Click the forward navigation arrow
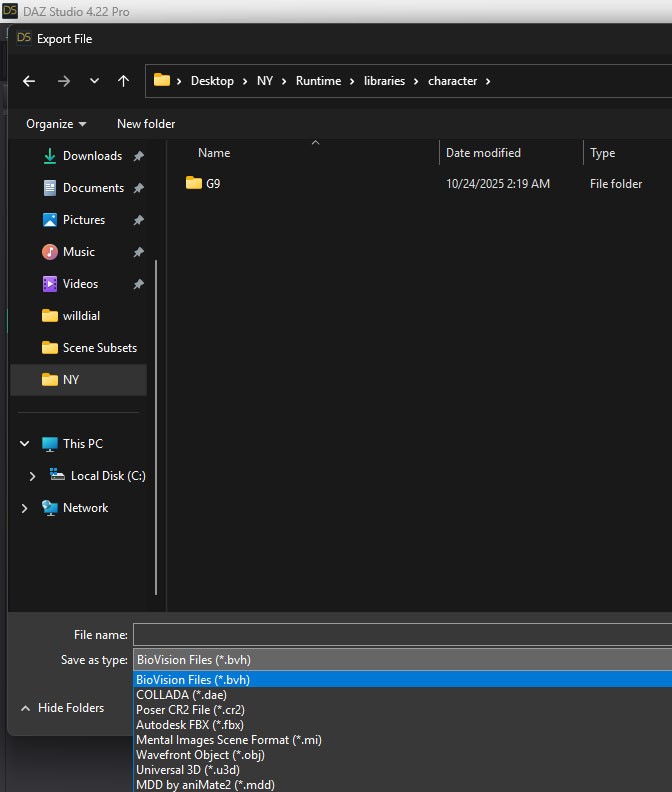Screen dimensions: 672x792 point(64,81)
